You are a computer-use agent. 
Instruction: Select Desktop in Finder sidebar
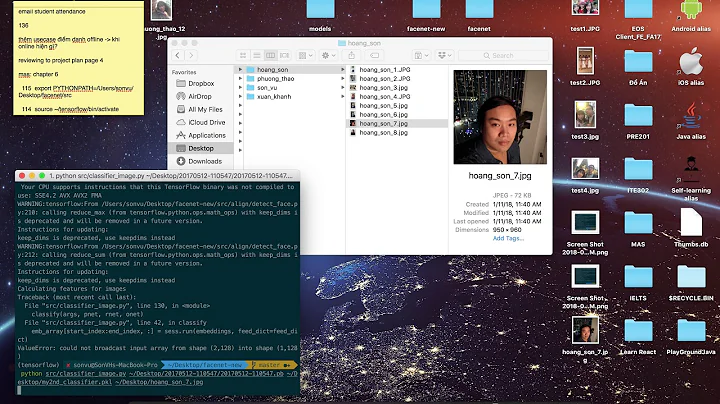pyautogui.click(x=202, y=148)
